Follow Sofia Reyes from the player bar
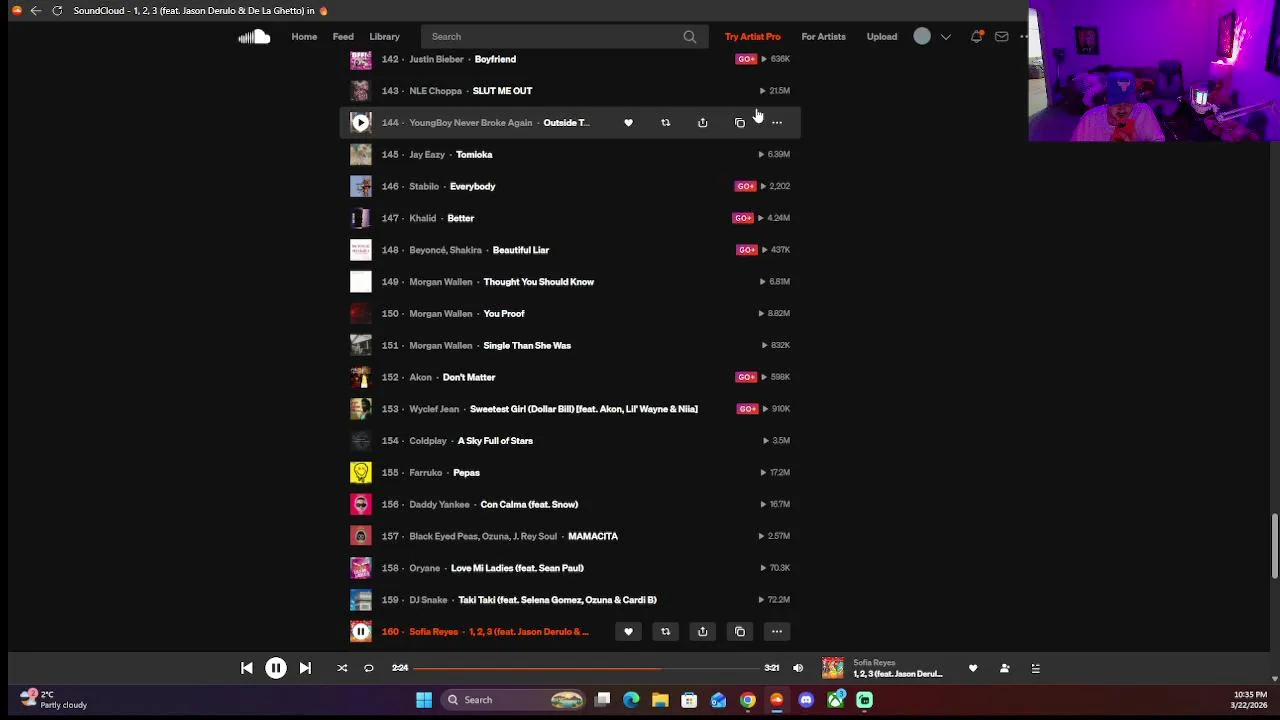This screenshot has width=1280, height=720. (x=1004, y=668)
